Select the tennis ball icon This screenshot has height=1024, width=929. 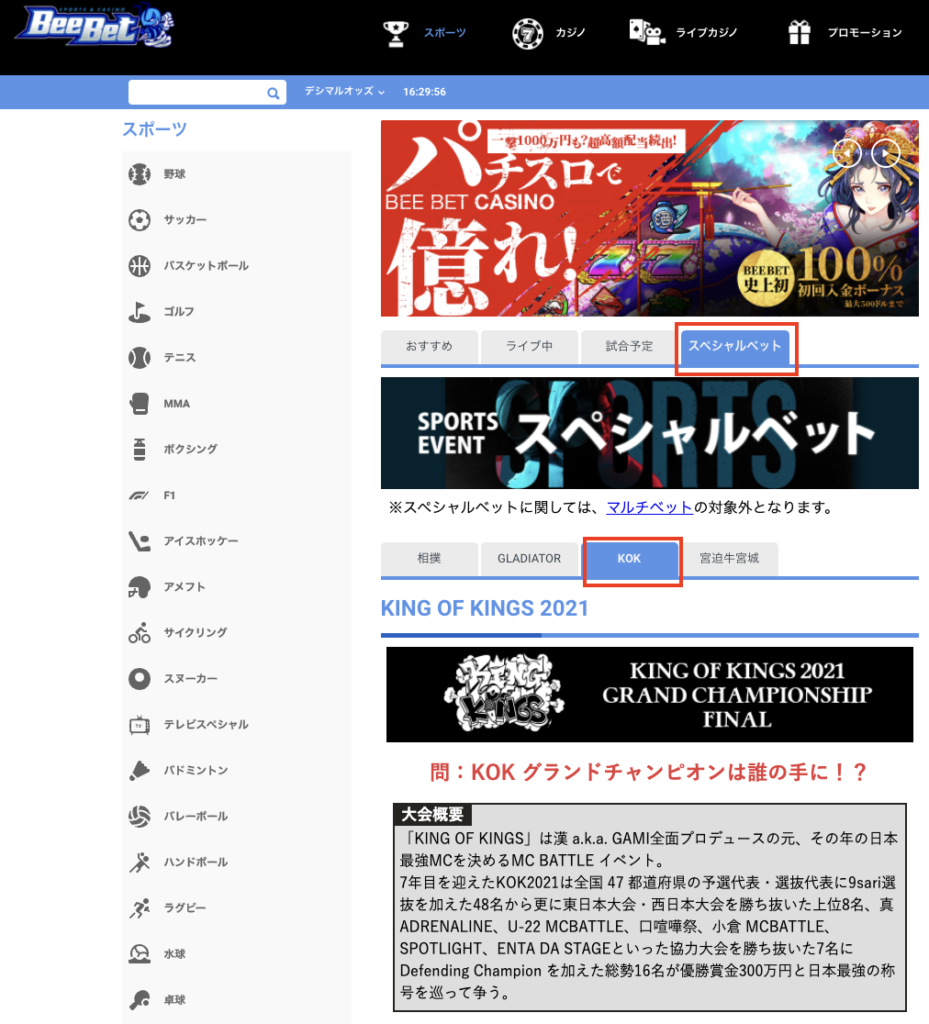tap(139, 358)
